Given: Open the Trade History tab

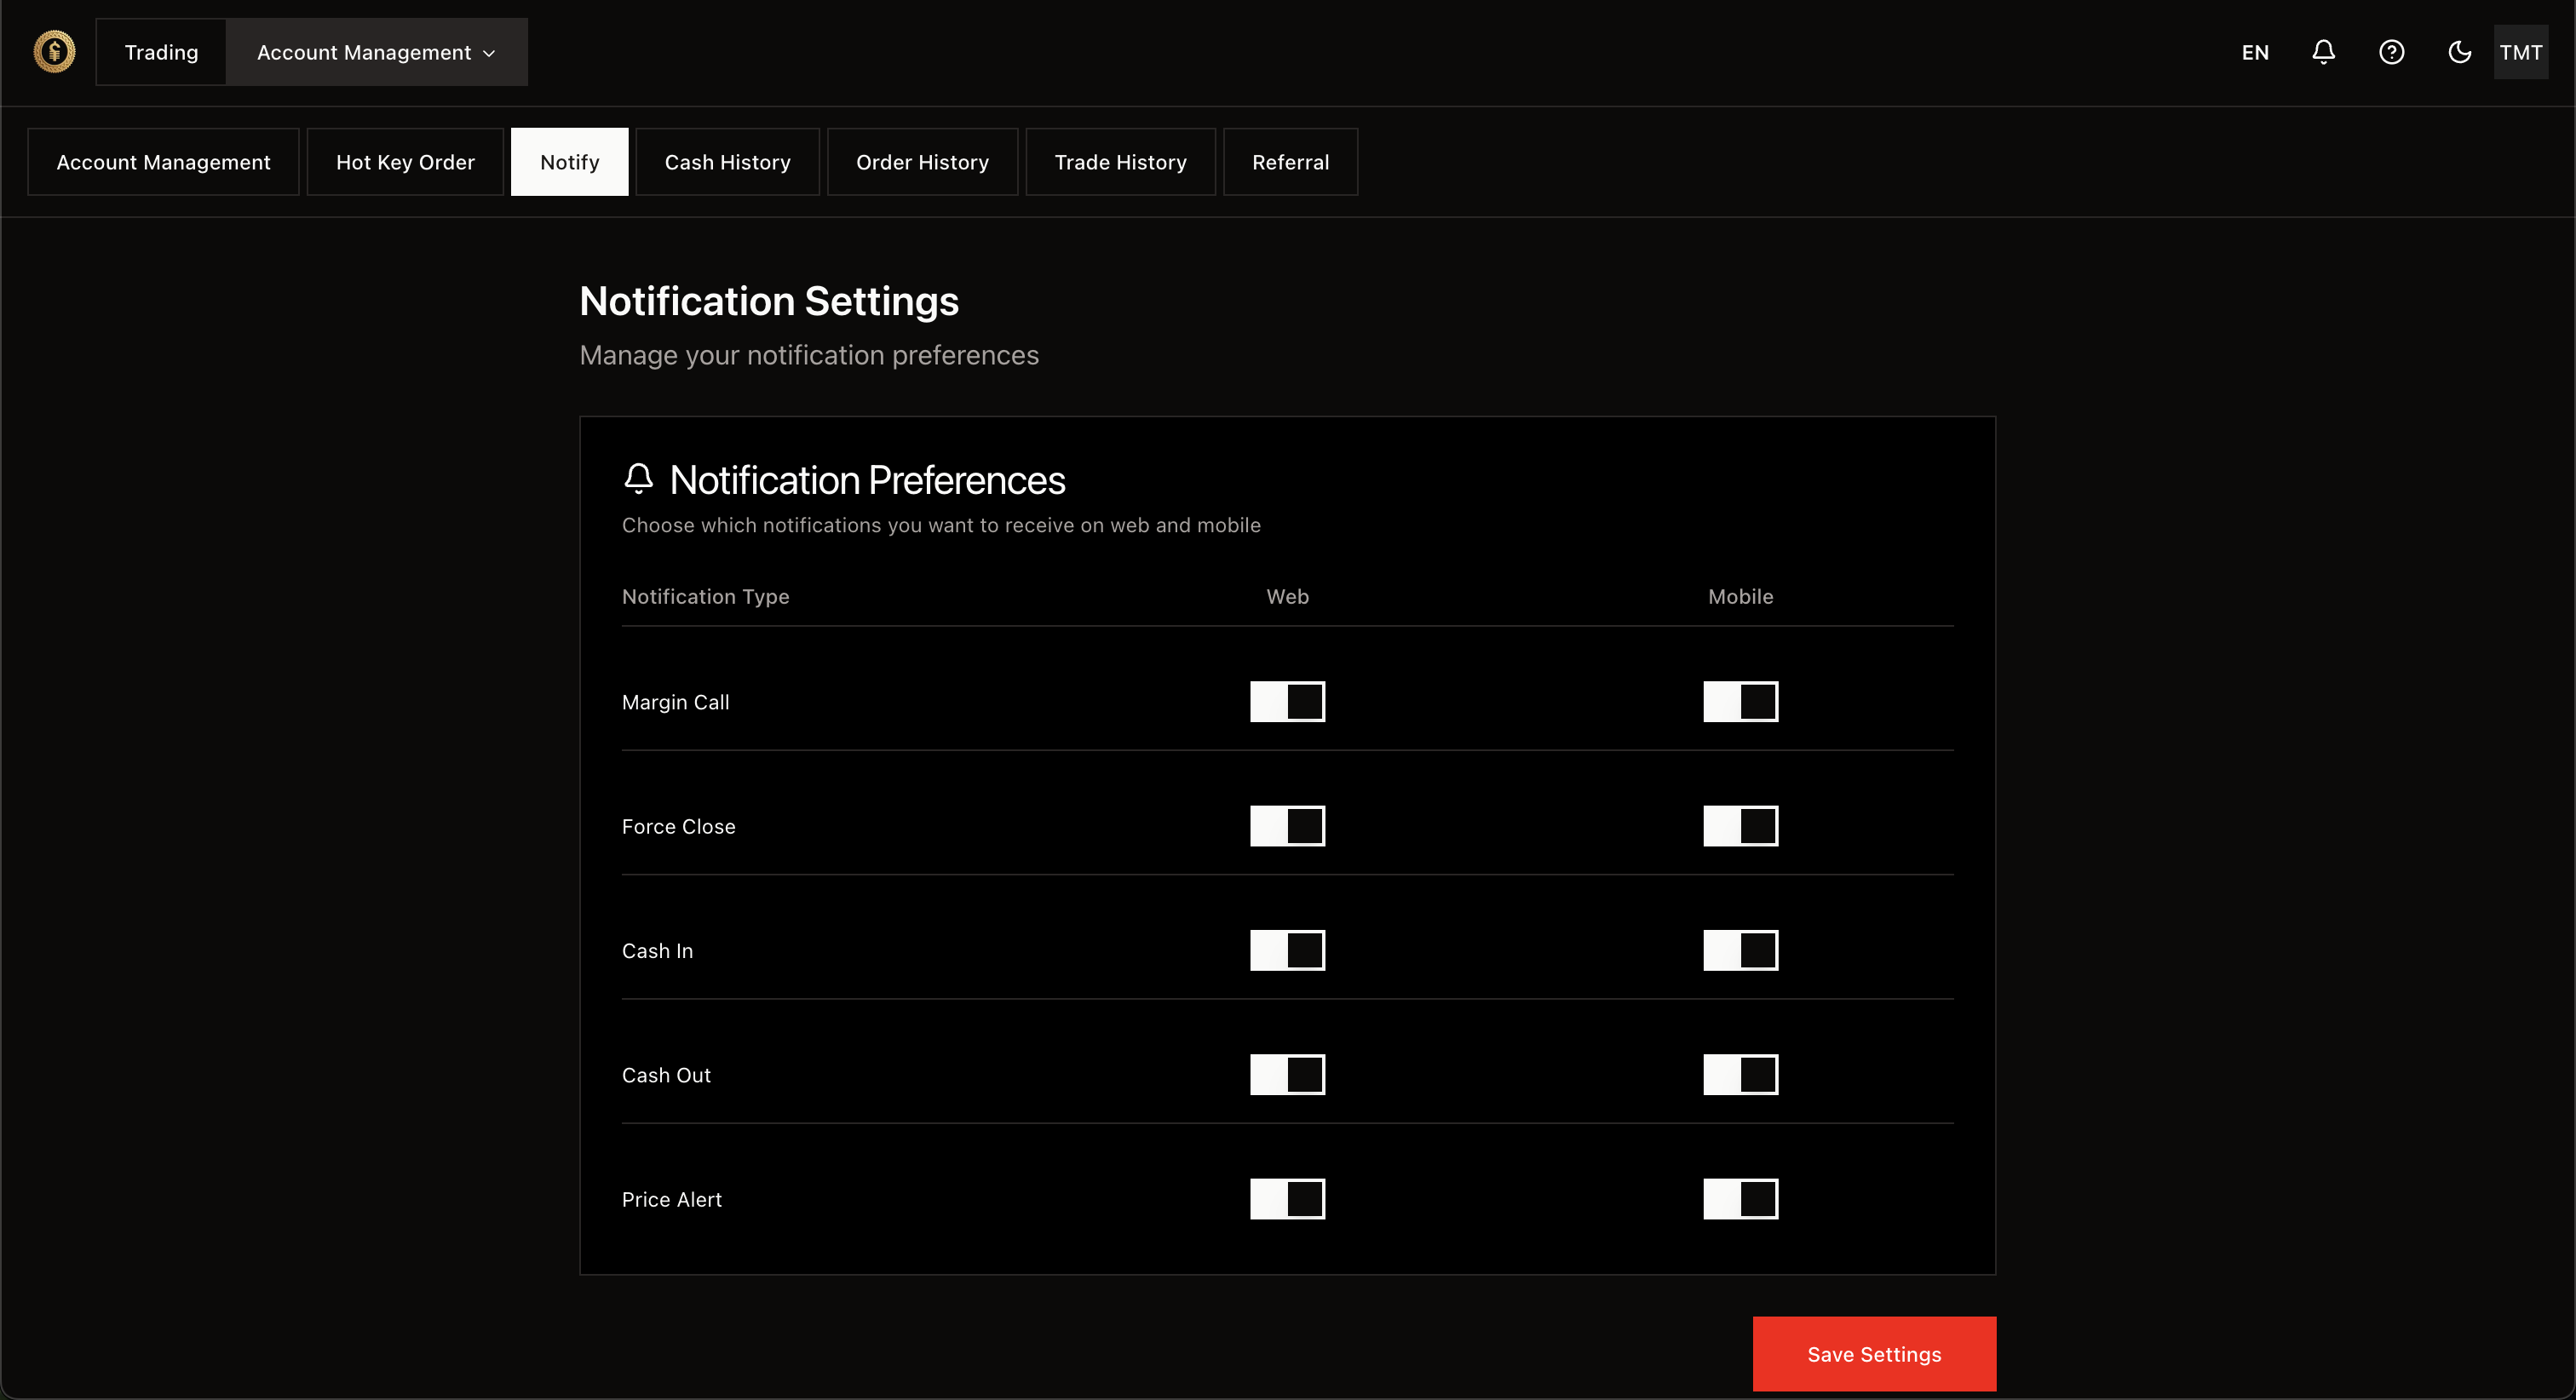Looking at the screenshot, I should (1120, 162).
